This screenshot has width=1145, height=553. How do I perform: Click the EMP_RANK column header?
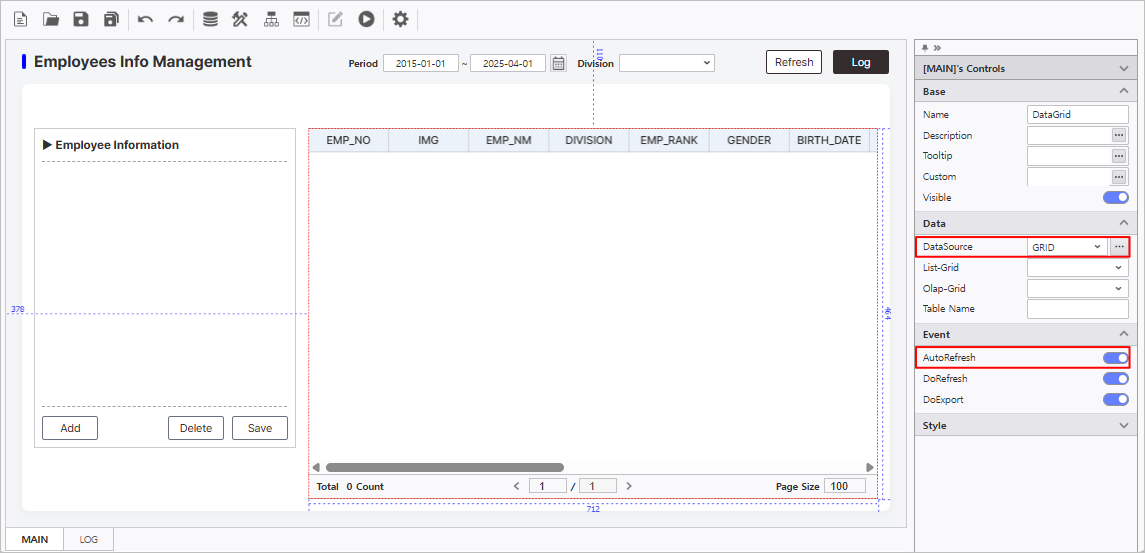669,140
